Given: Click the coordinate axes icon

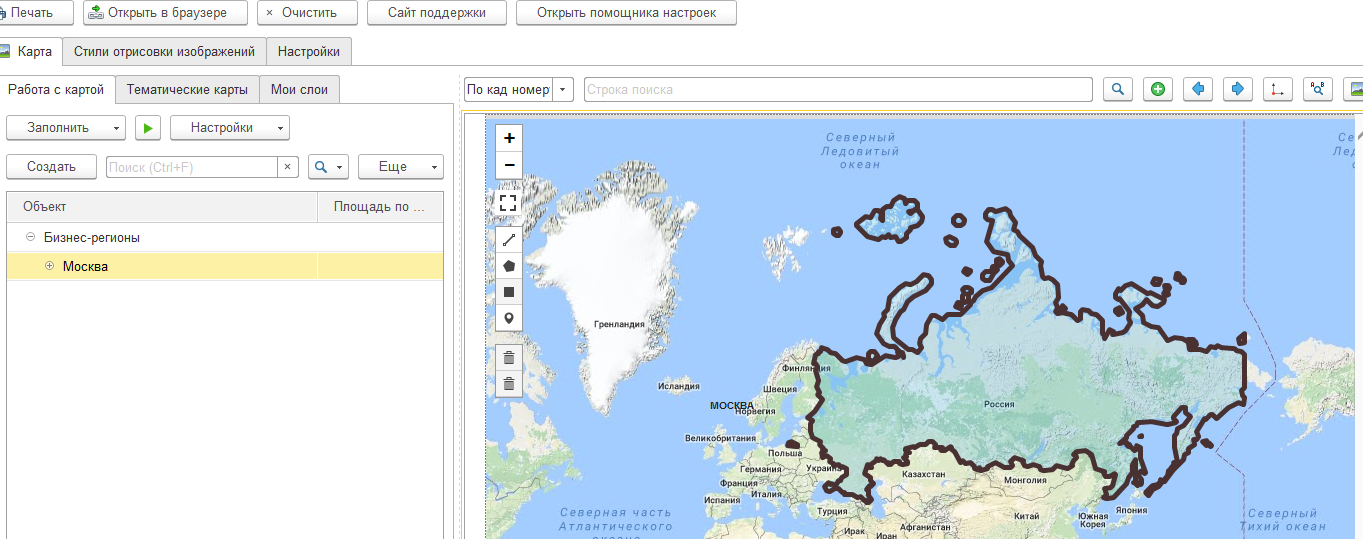Looking at the screenshot, I should [1278, 89].
